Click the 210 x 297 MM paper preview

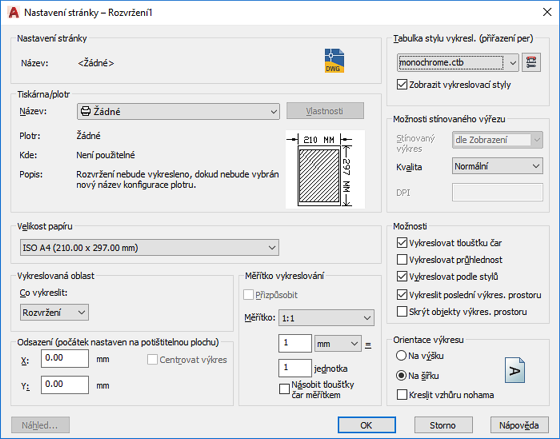pyautogui.click(x=325, y=169)
